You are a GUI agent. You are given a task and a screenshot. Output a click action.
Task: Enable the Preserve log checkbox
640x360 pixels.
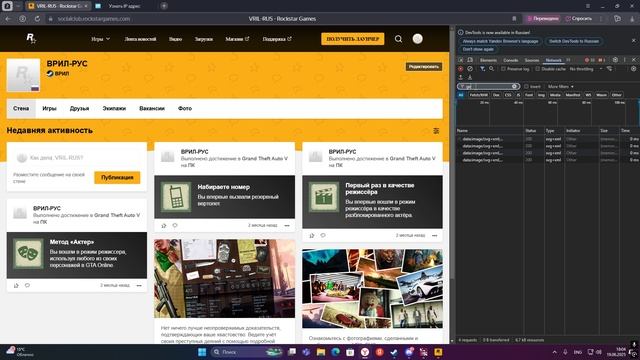[x=503, y=69]
